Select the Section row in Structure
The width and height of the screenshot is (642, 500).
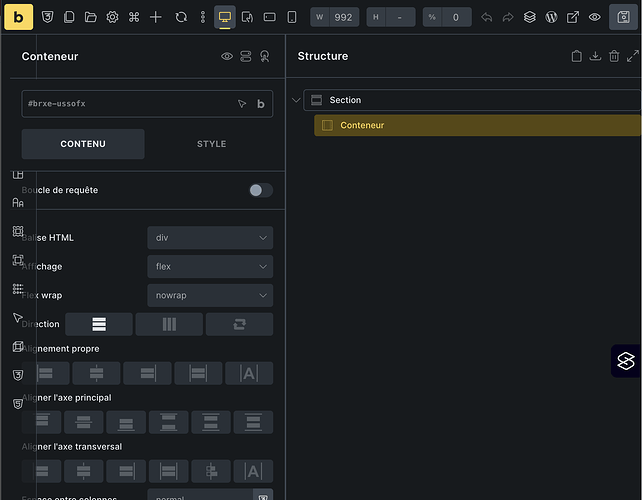coord(472,100)
